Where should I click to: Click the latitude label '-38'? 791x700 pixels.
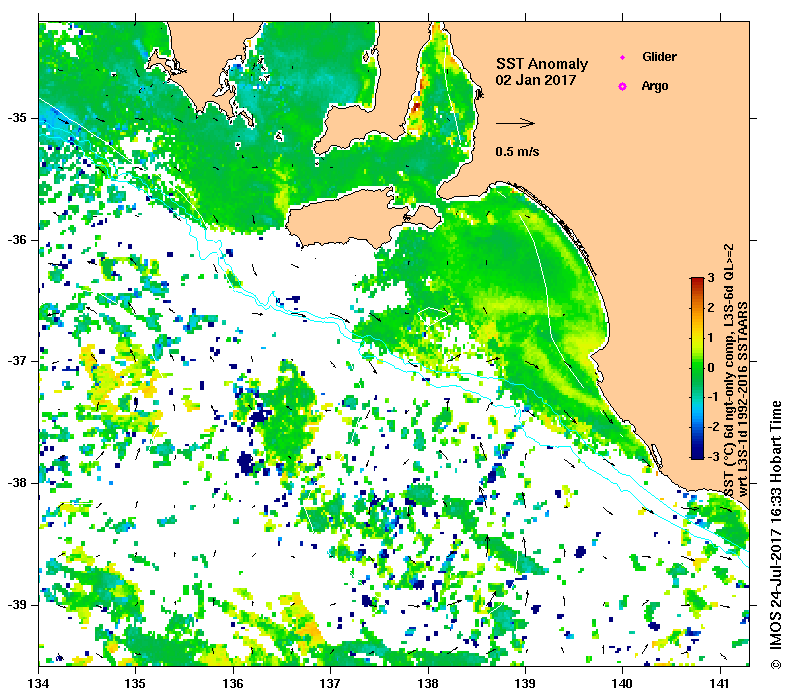coord(17,483)
